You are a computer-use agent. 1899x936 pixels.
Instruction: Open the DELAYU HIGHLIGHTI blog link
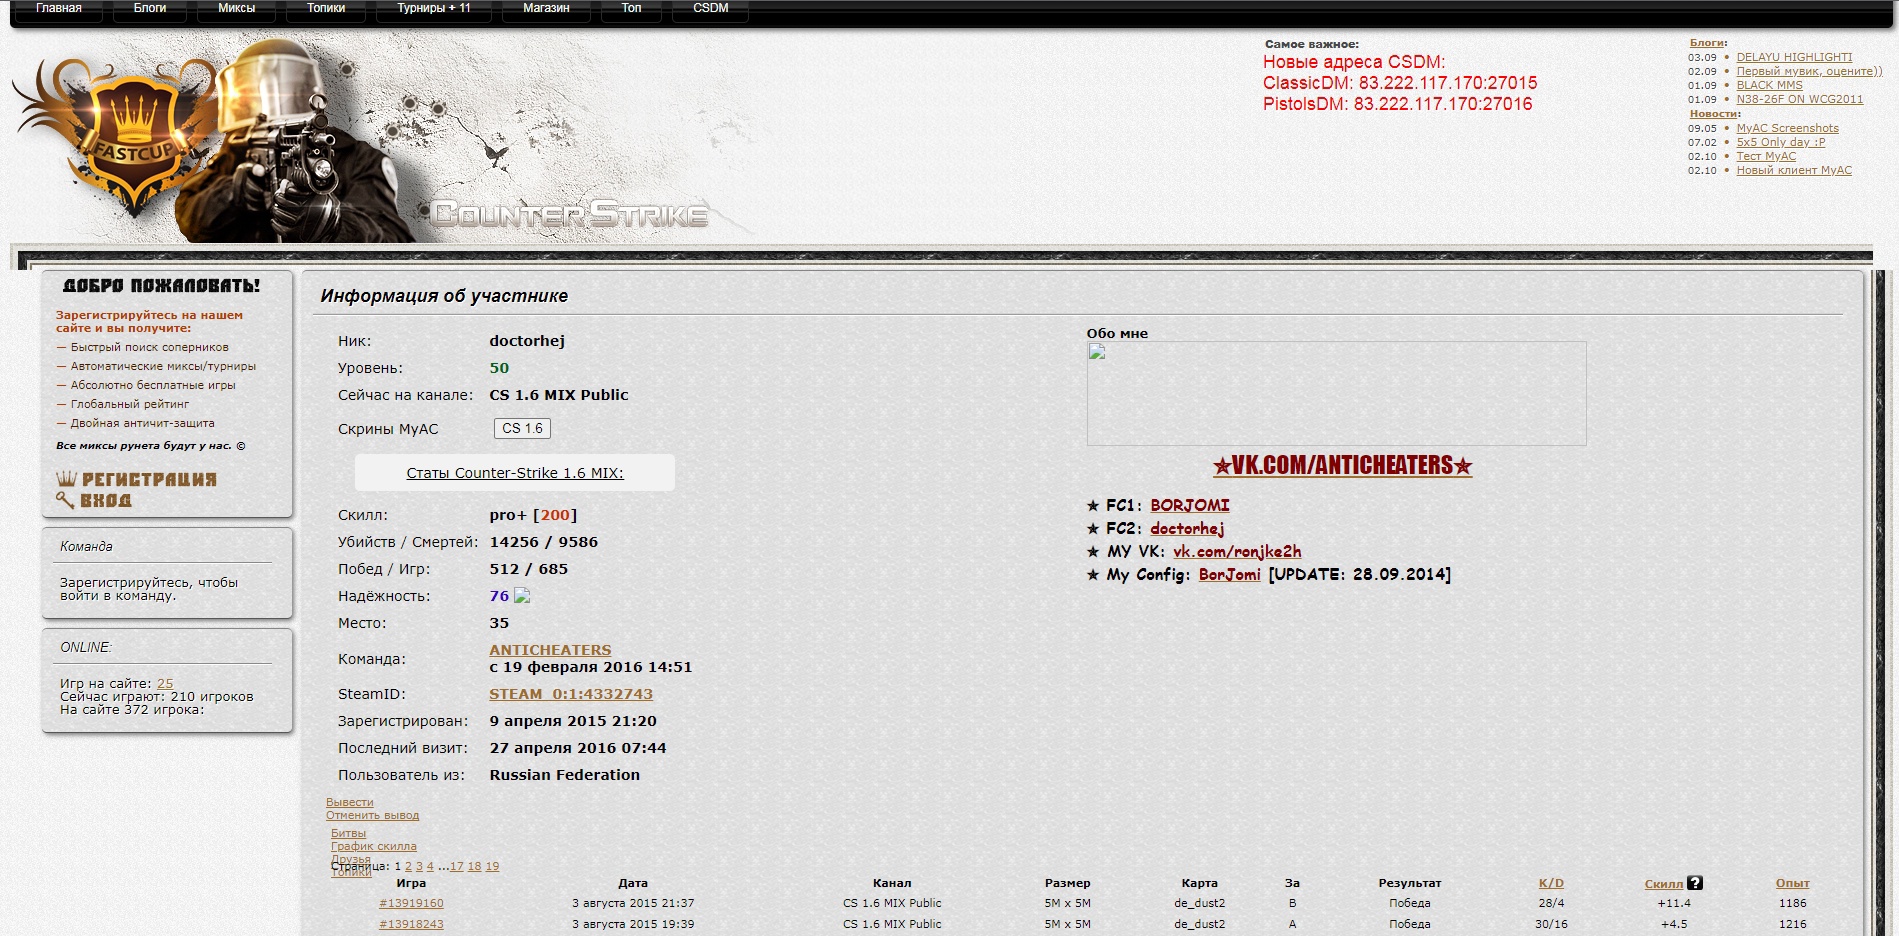(x=1794, y=57)
